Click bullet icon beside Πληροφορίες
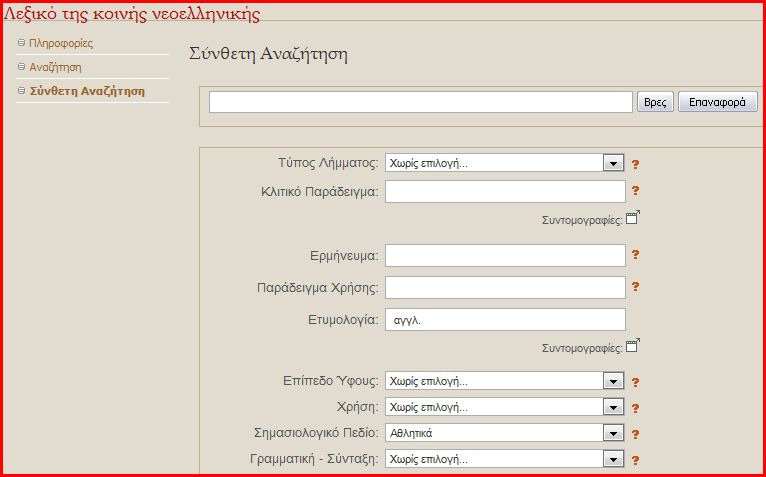766x477 pixels. tap(21, 43)
